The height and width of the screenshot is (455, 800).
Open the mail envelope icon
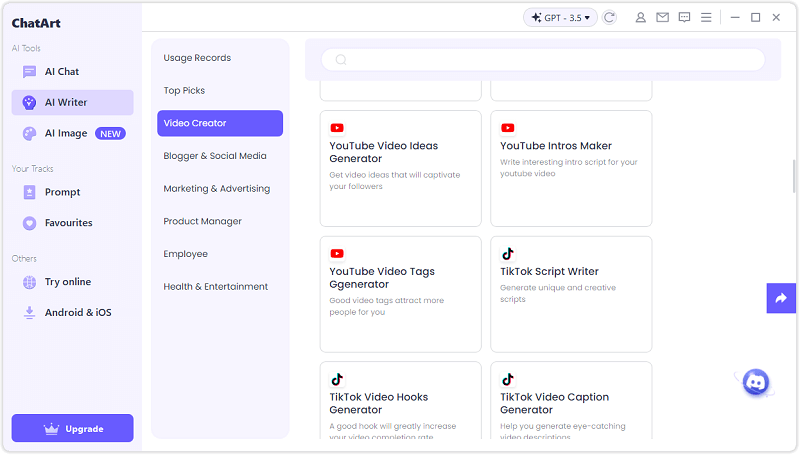662,17
